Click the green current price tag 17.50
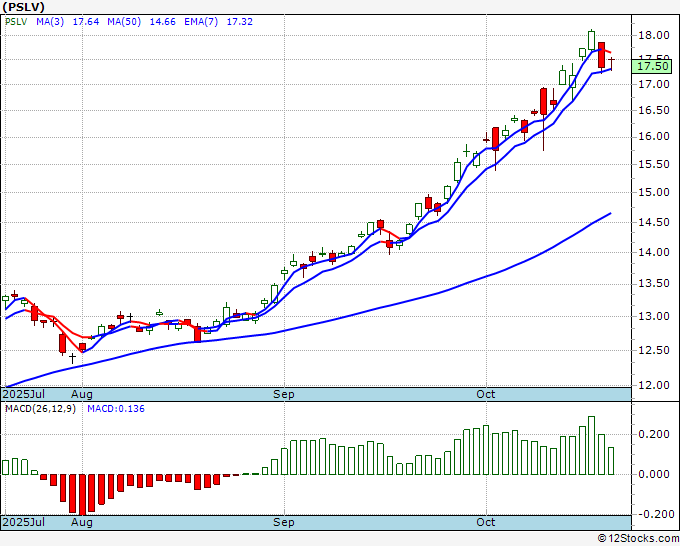Screen dimensions: 680x546 [652, 66]
